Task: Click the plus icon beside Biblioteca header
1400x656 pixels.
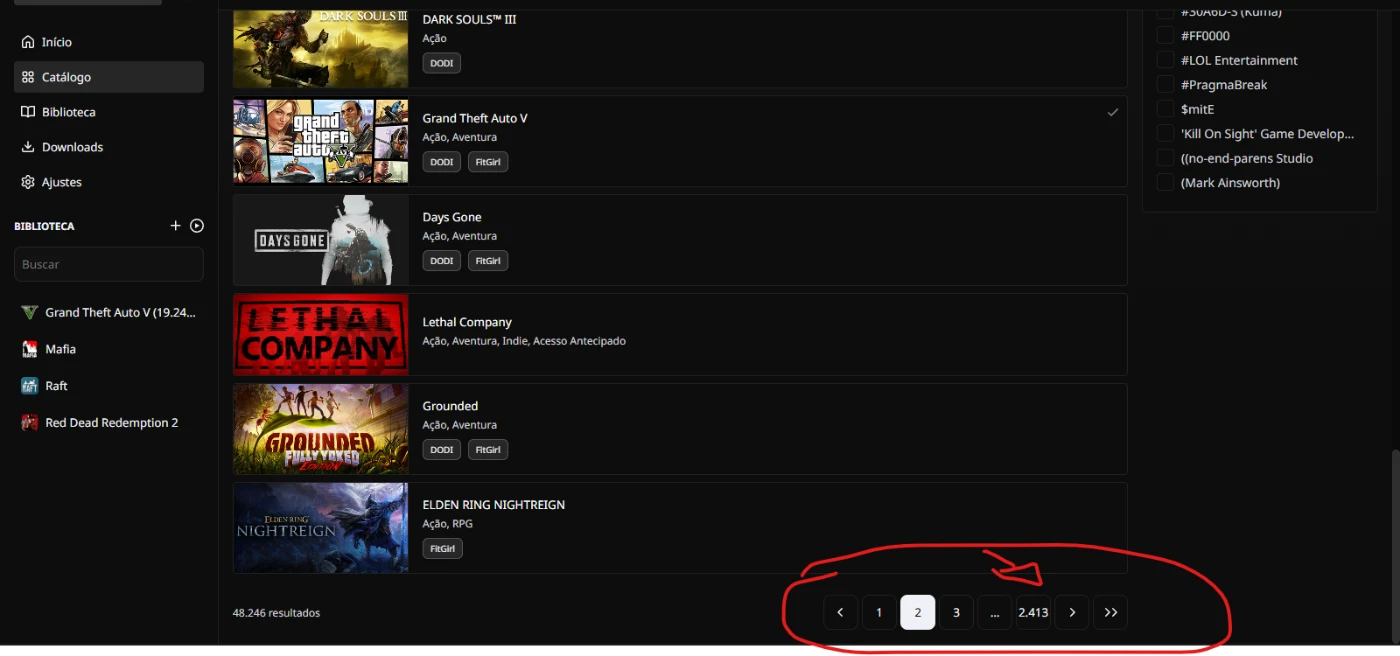Action: (175, 226)
